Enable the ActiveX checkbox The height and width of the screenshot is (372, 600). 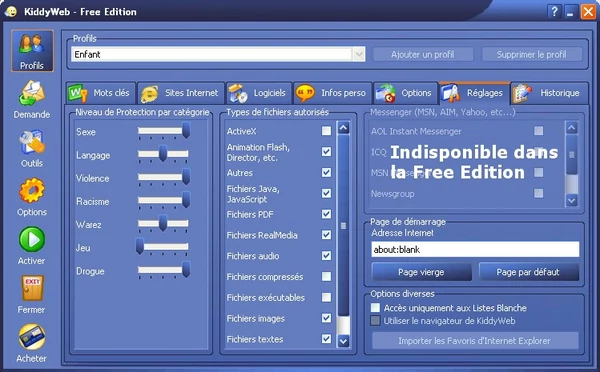pos(326,131)
